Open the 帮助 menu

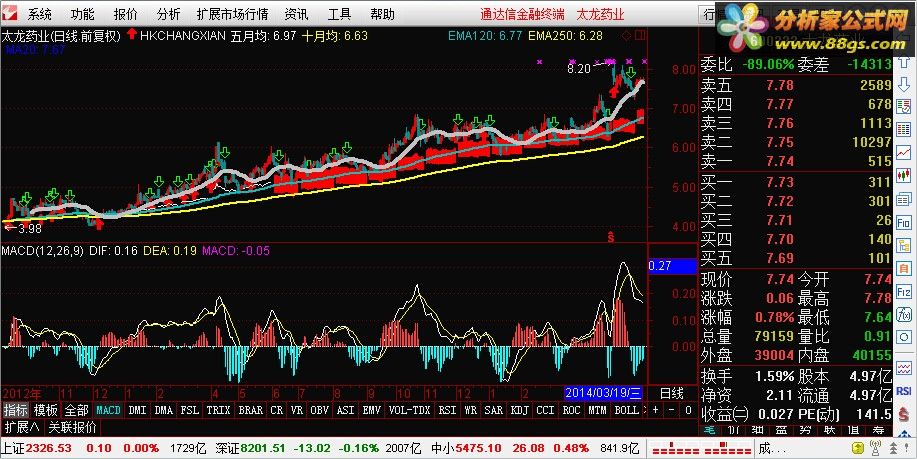382,14
